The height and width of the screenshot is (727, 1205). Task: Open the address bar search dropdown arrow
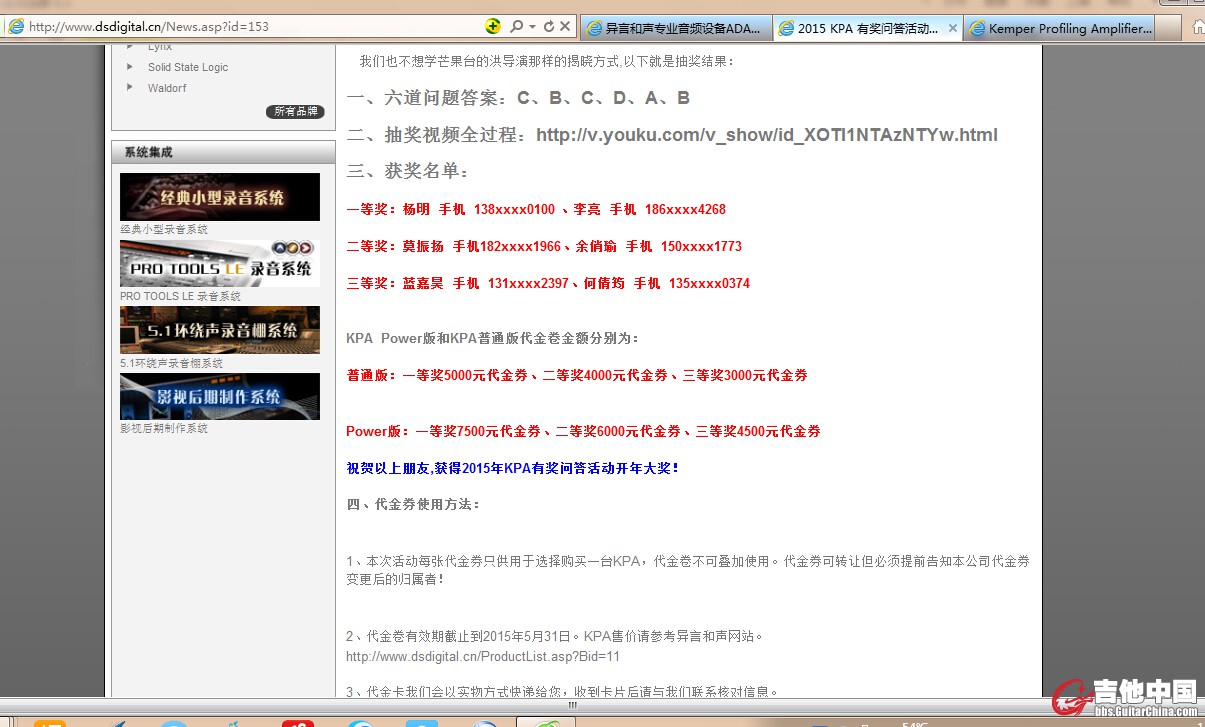[533, 27]
